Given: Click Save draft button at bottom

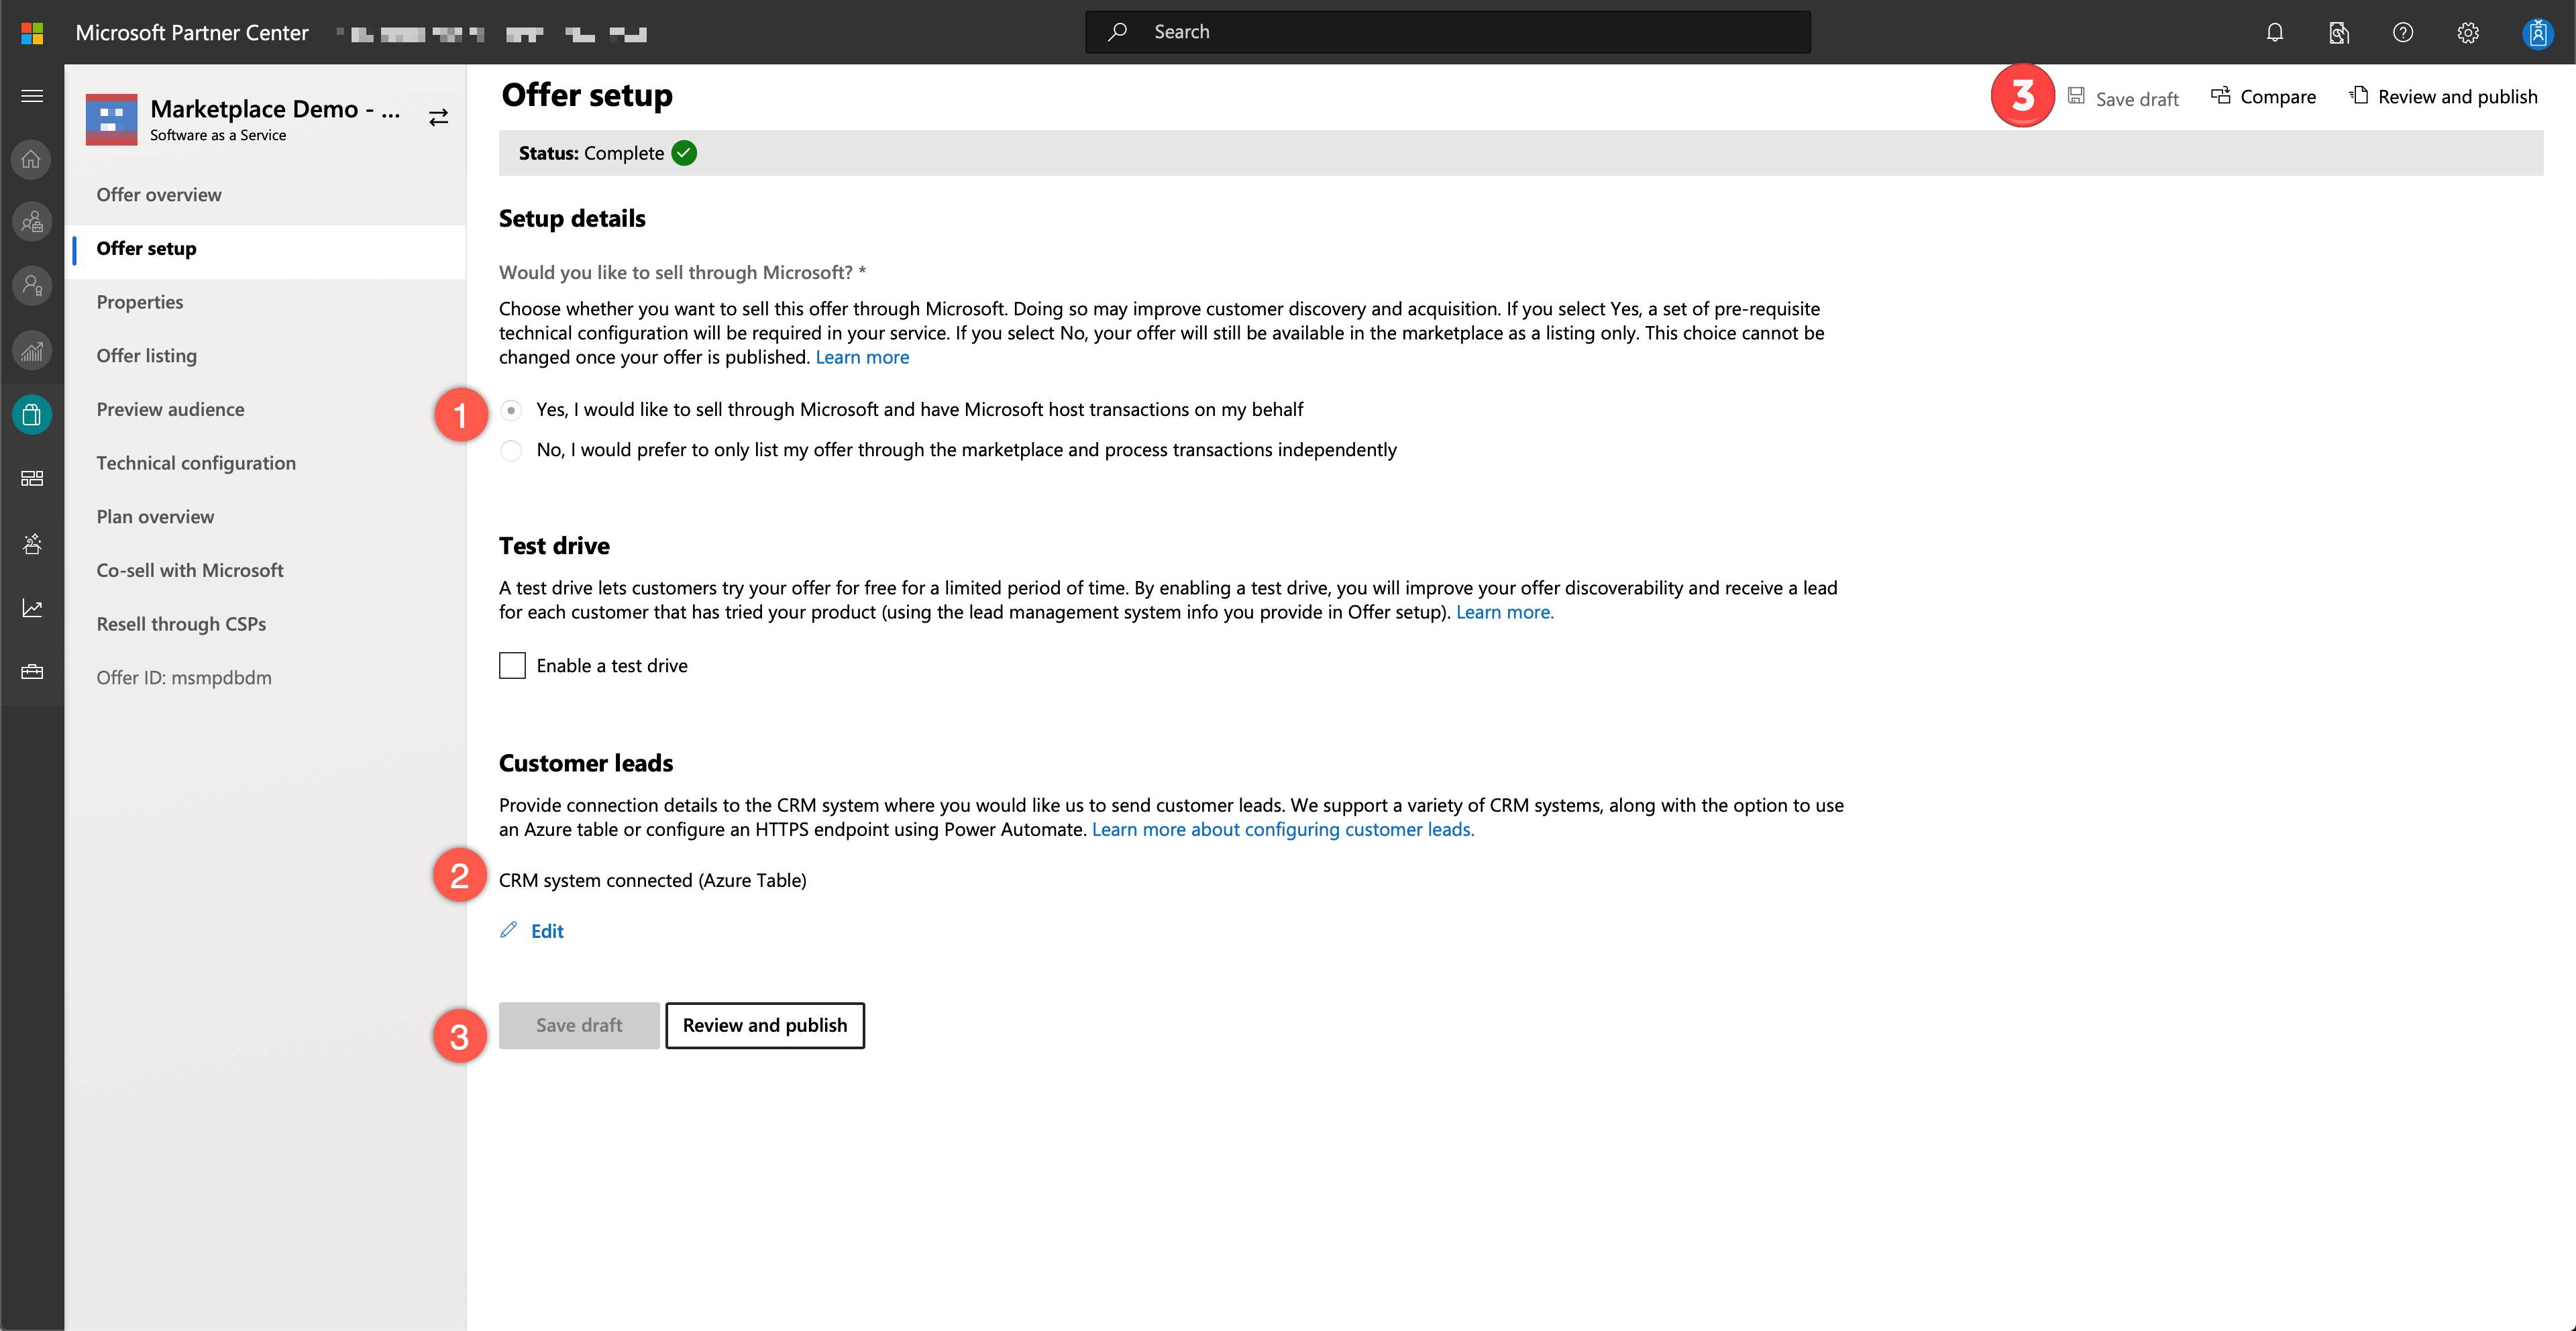Looking at the screenshot, I should (579, 1024).
